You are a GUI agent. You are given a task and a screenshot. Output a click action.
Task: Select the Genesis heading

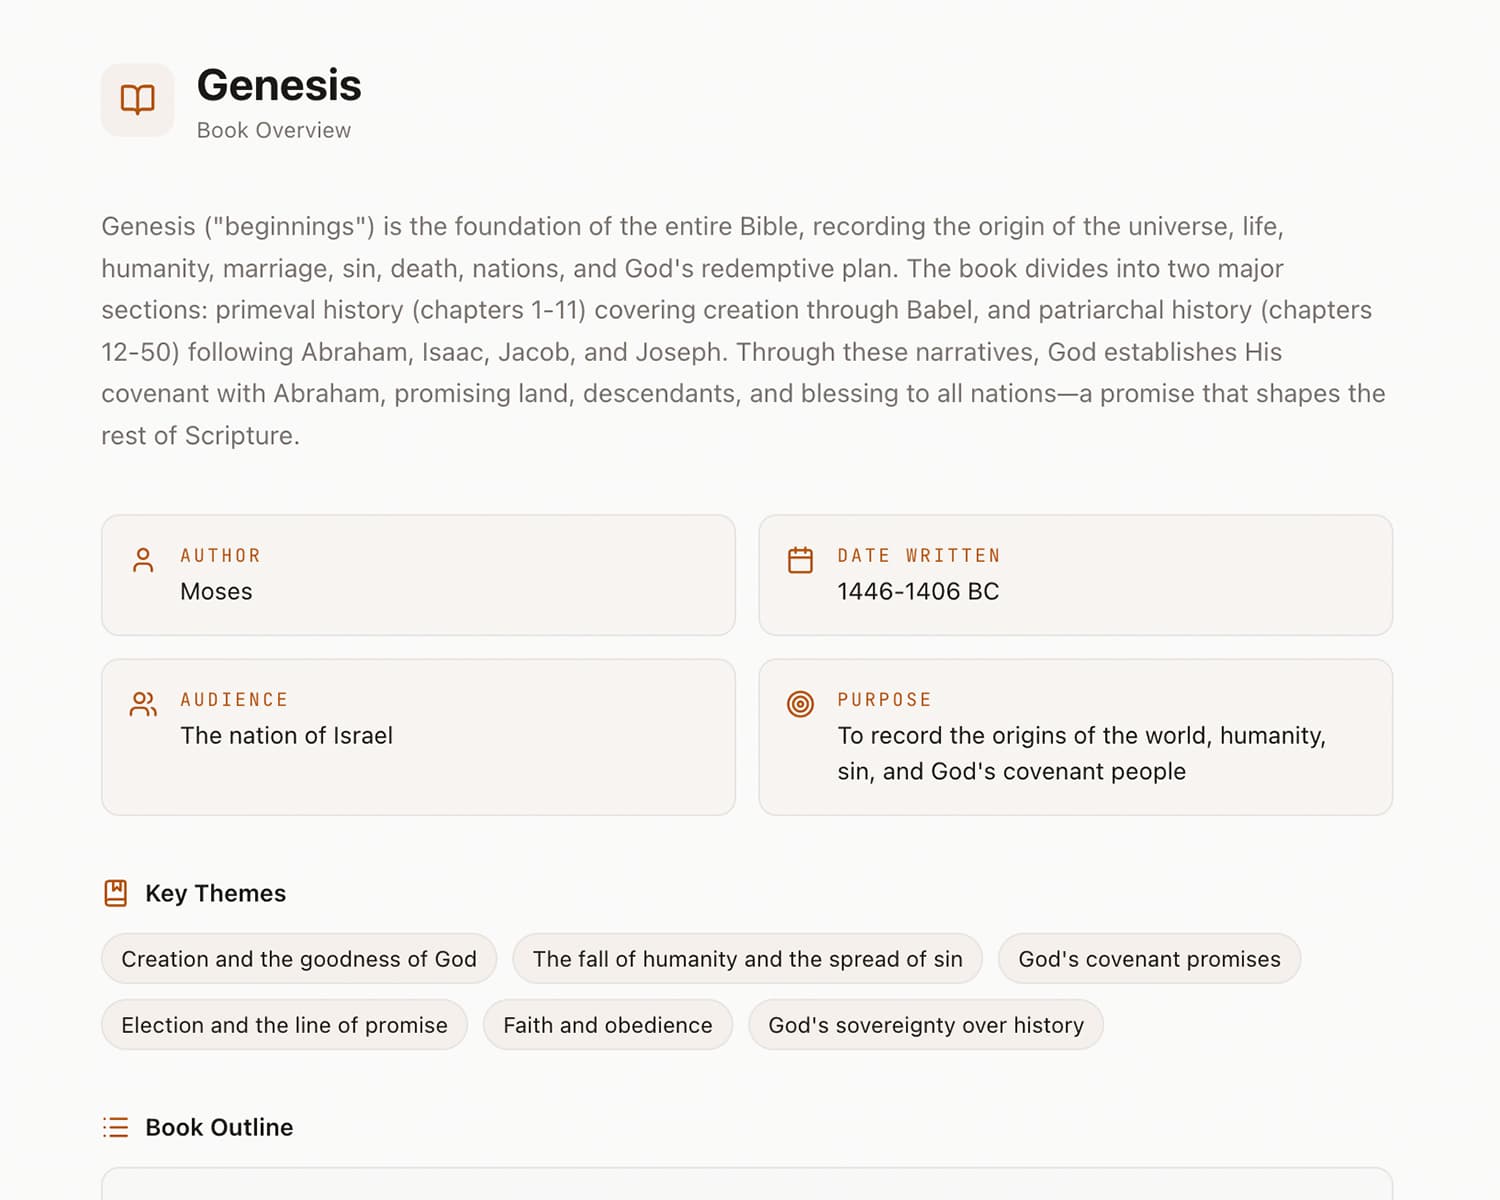(279, 86)
